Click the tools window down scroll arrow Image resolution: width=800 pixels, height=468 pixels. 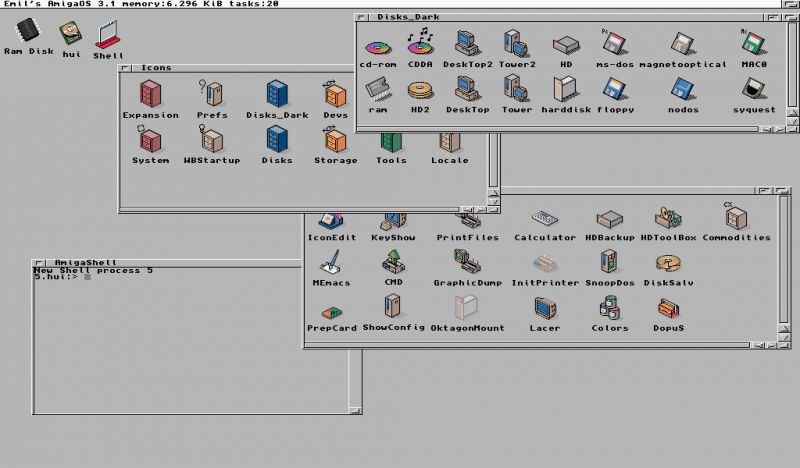(x=785, y=337)
